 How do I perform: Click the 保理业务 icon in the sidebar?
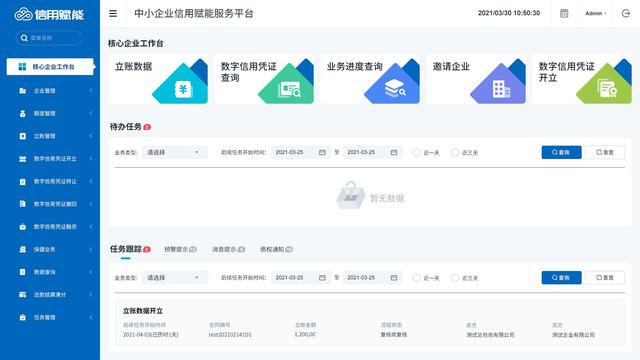[22, 249]
